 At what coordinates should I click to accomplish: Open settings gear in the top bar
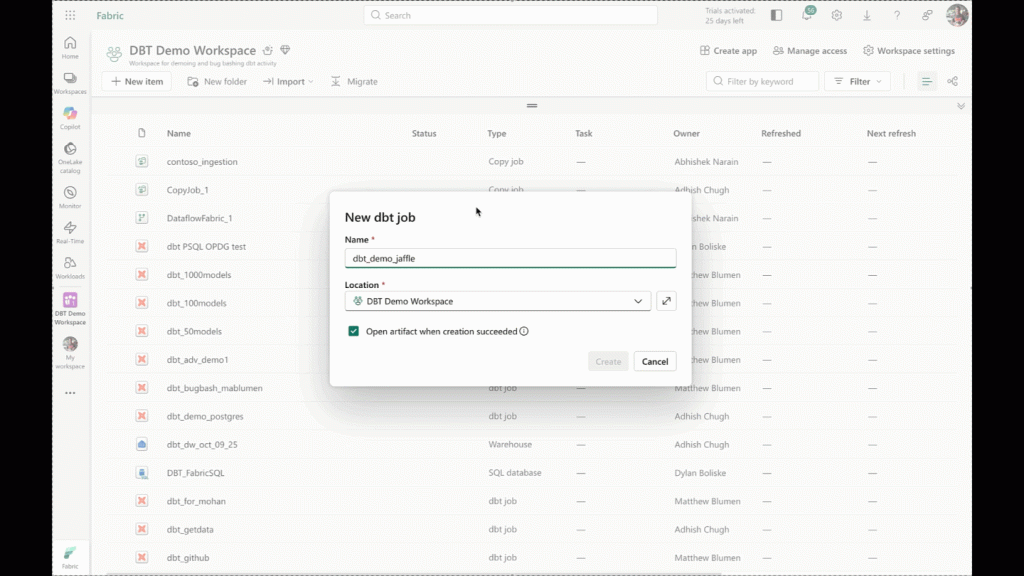coord(837,15)
